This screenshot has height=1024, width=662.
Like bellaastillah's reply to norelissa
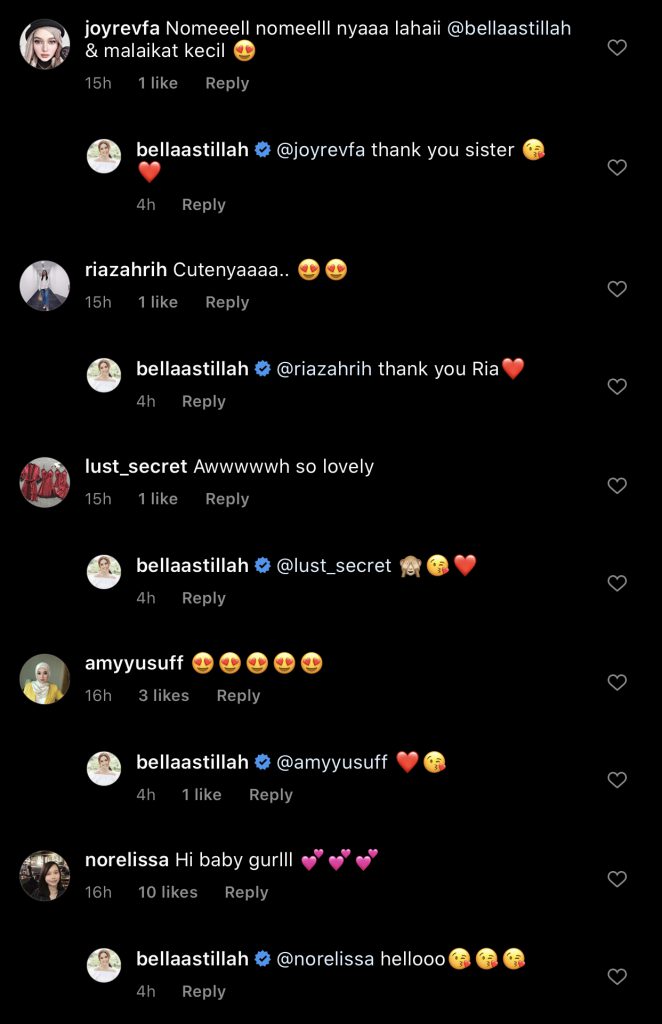coord(617,977)
